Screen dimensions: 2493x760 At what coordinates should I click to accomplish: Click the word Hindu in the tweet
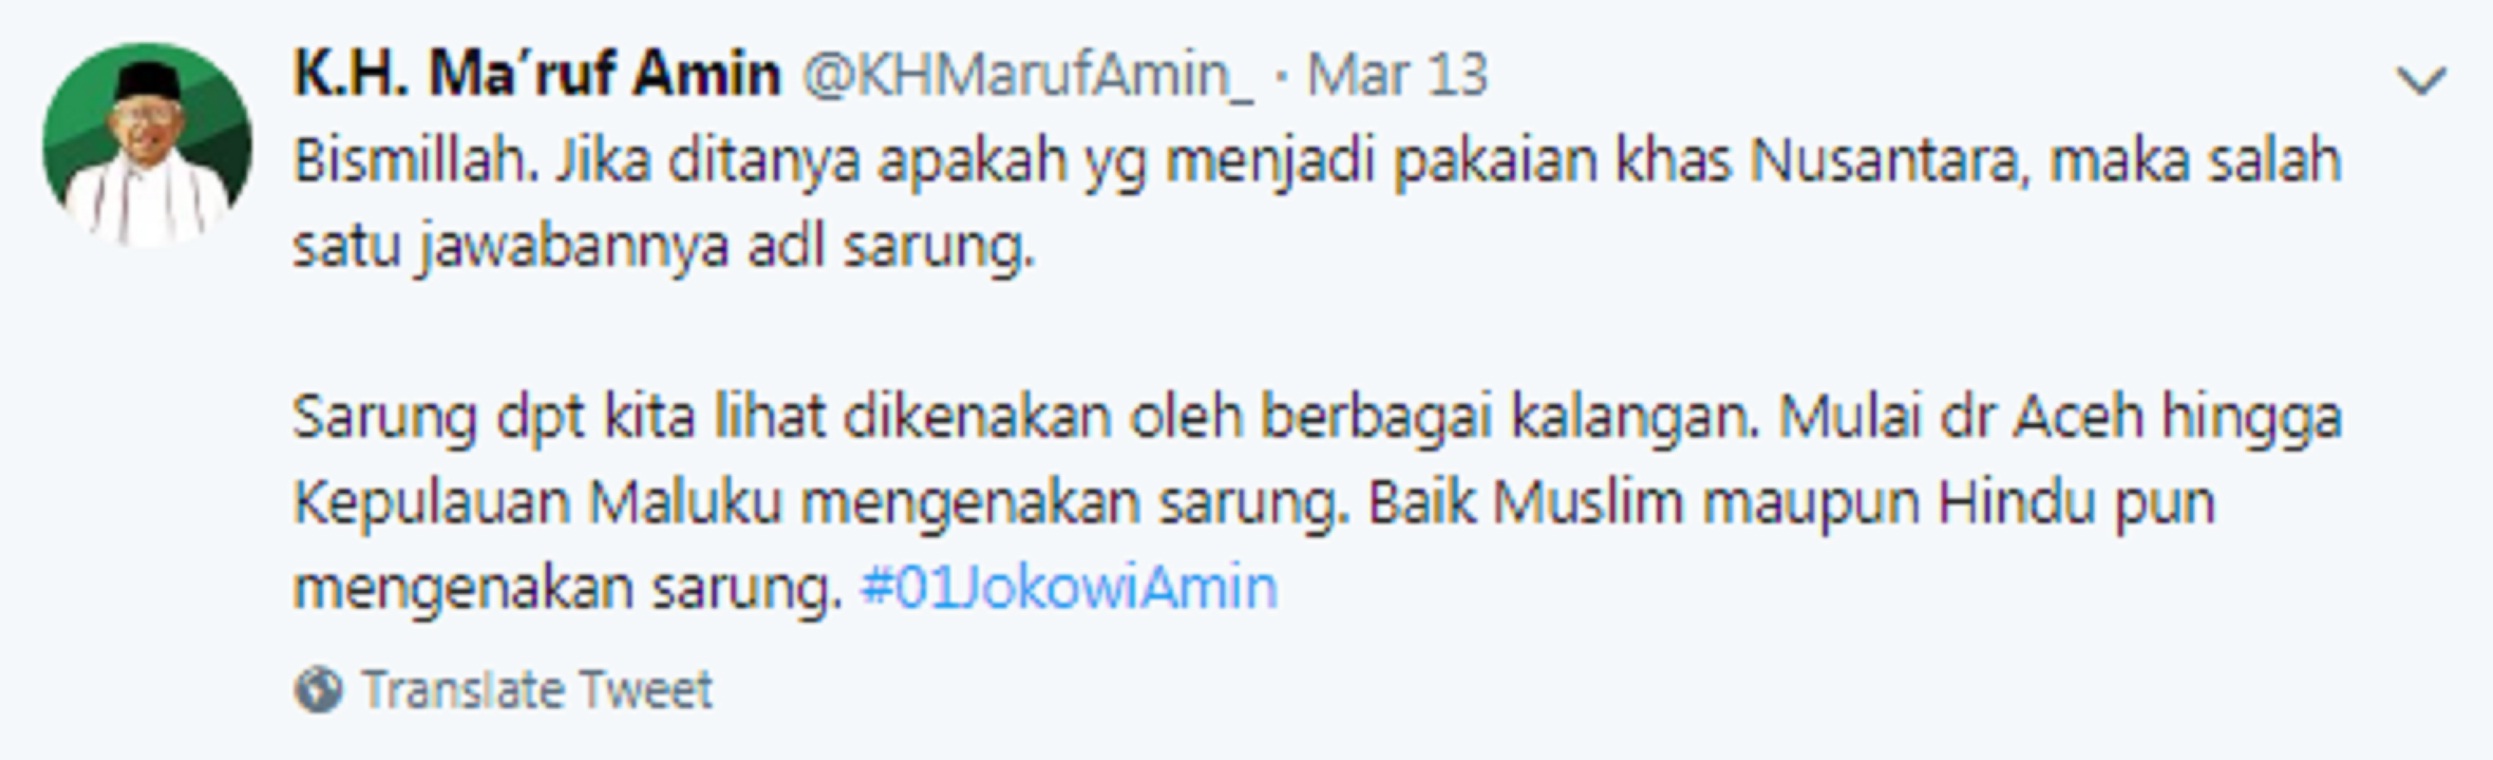point(2016,502)
